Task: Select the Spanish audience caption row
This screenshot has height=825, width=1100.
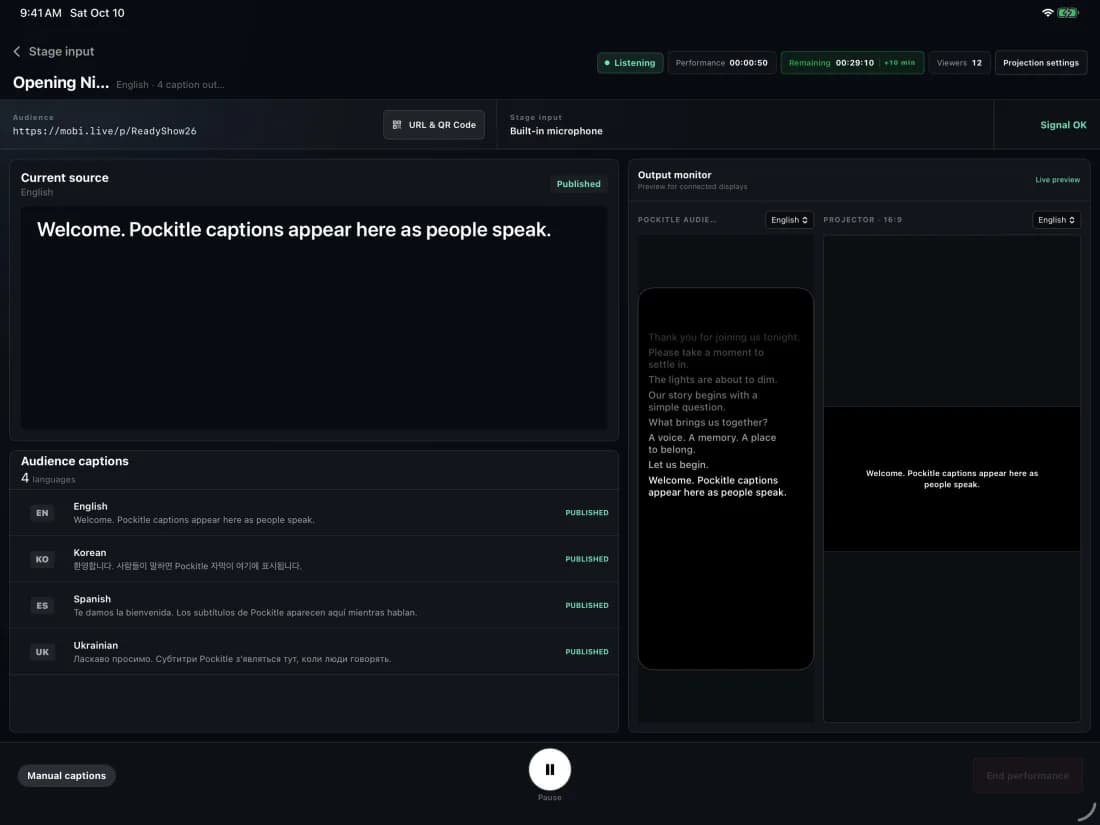Action: tap(314, 605)
